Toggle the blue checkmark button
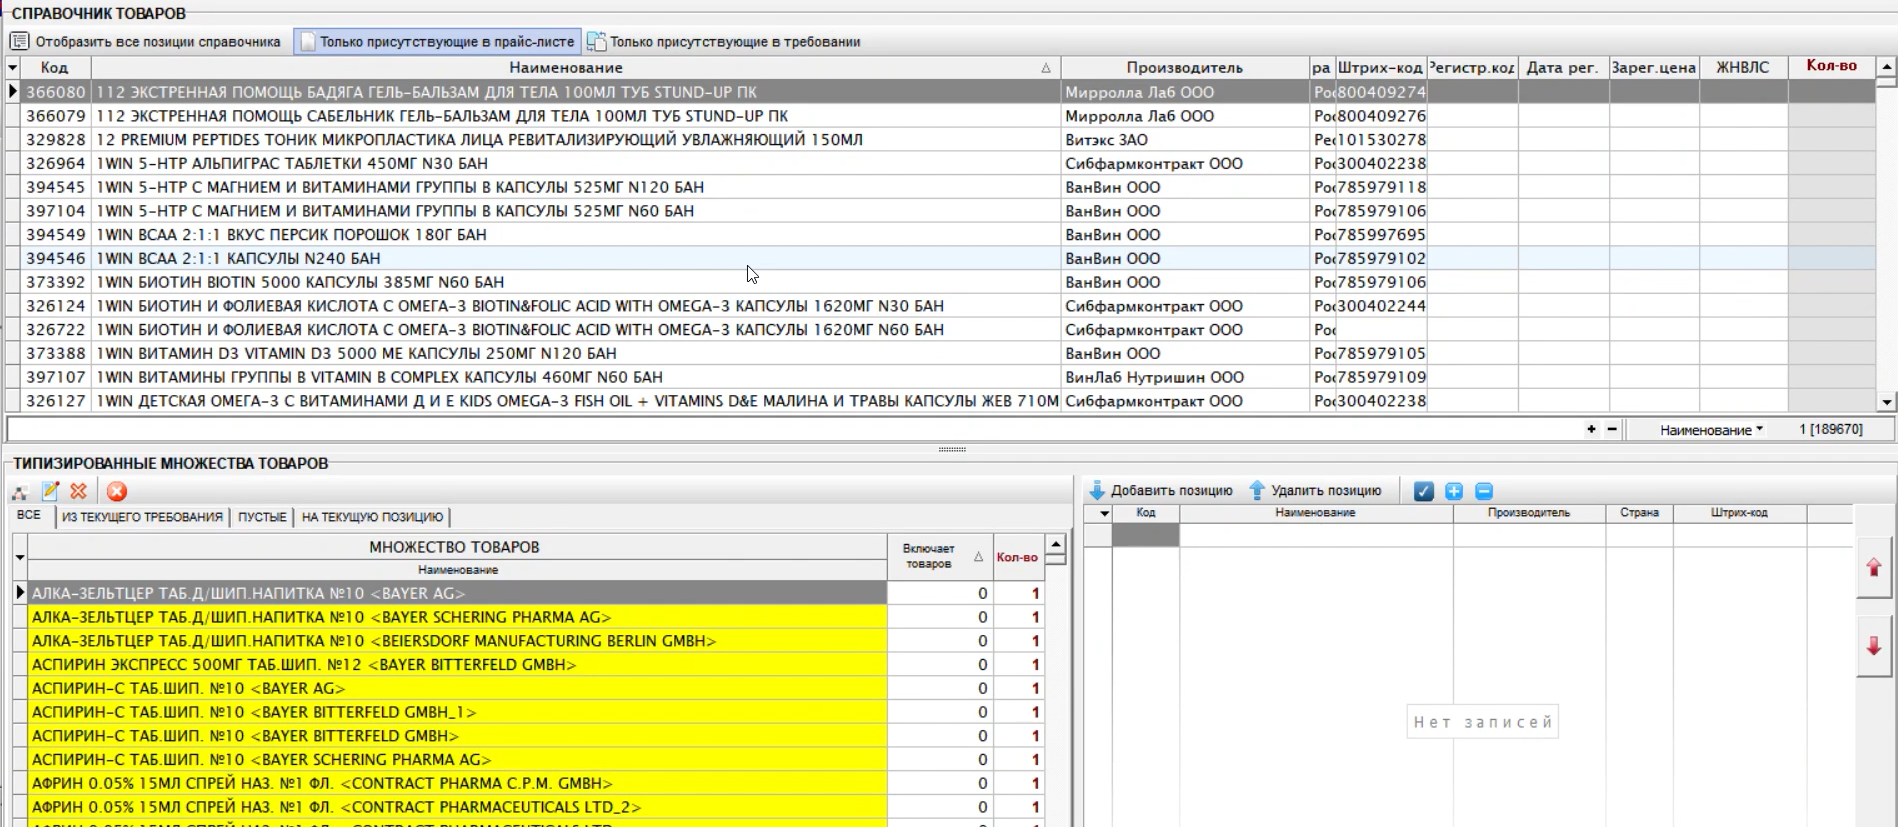This screenshot has width=1898, height=827. click(1424, 491)
